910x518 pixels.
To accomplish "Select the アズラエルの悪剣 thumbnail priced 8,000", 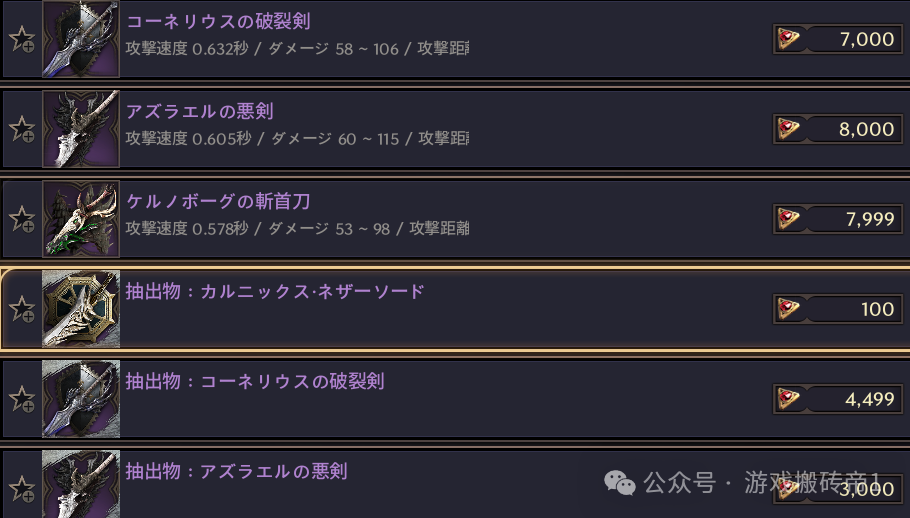I will coord(81,129).
